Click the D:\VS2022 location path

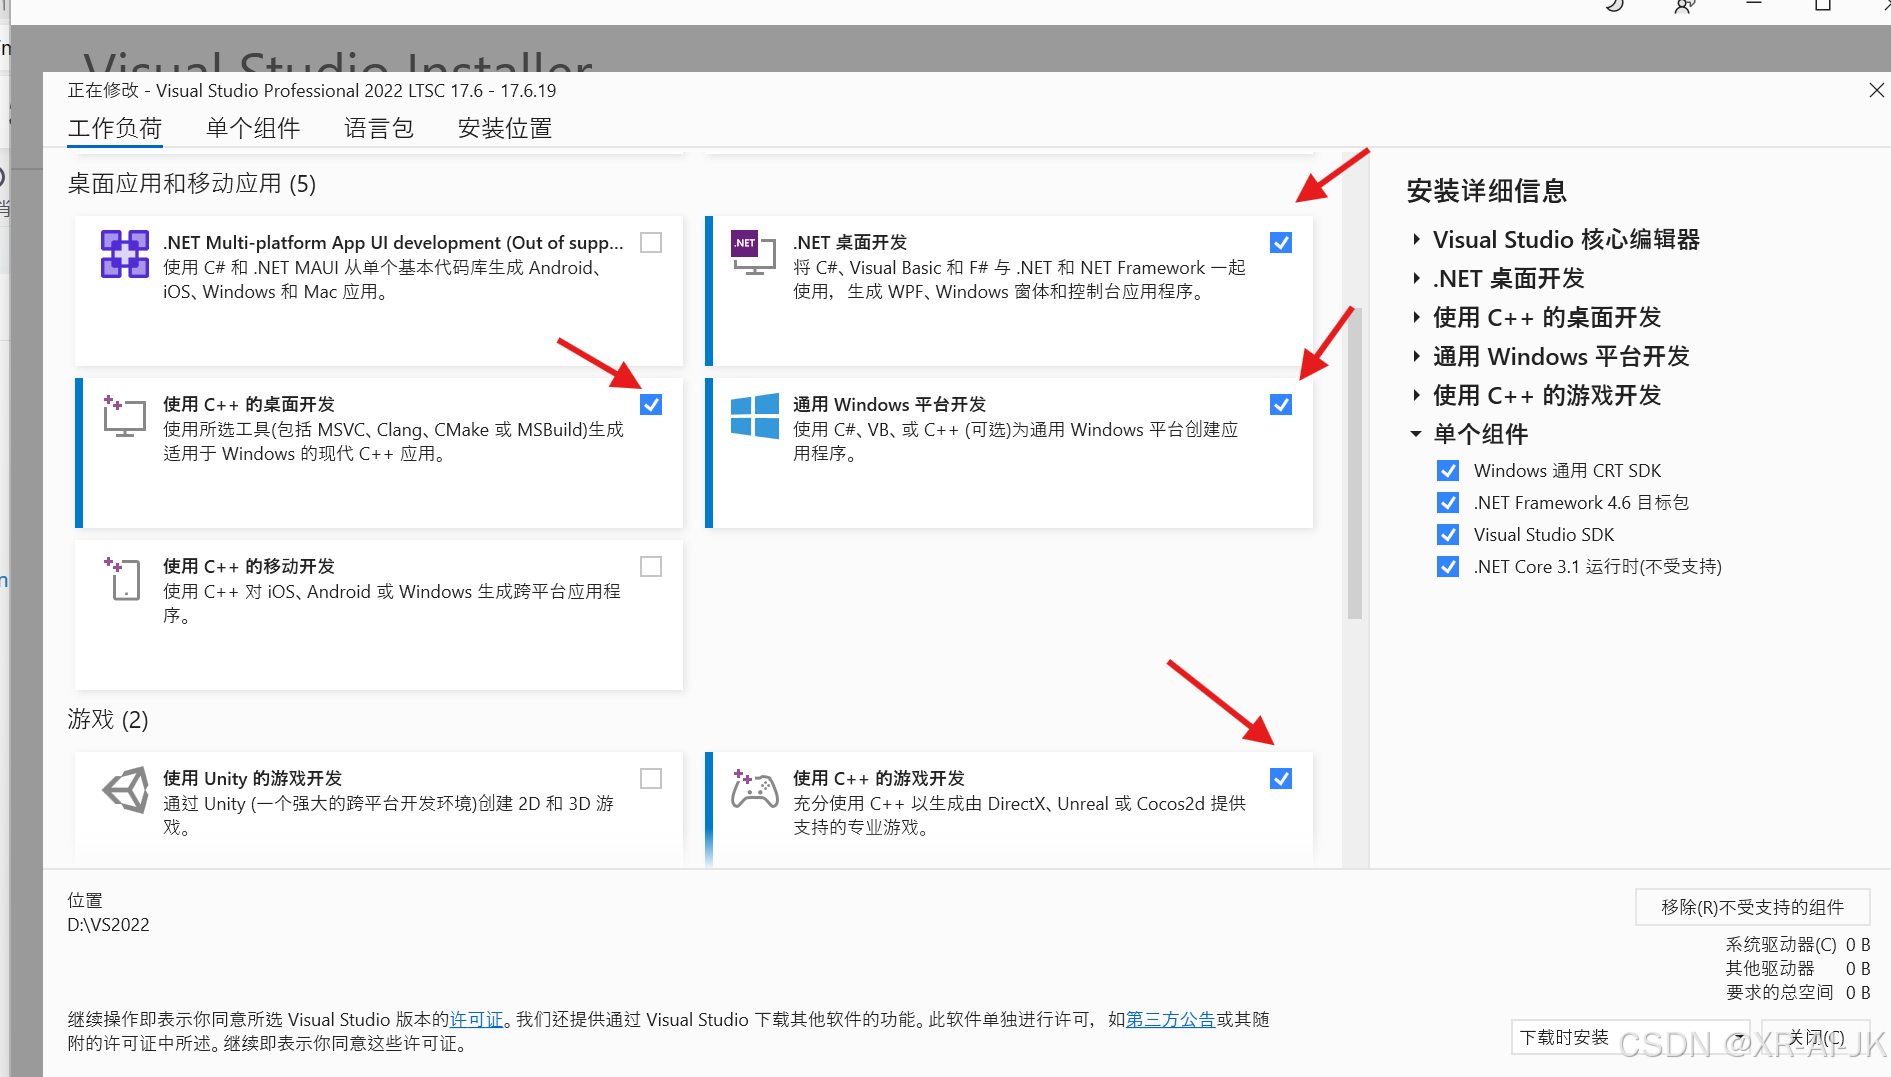[108, 925]
